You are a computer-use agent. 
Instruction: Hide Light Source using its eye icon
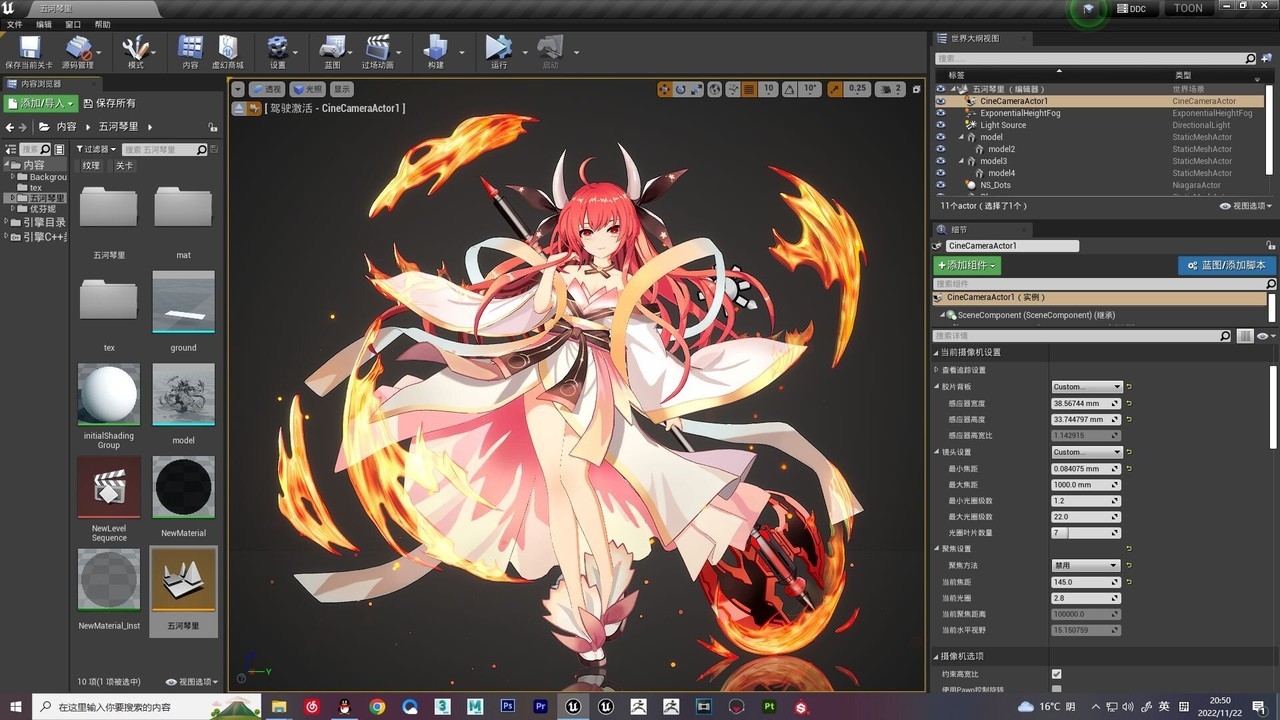(940, 125)
